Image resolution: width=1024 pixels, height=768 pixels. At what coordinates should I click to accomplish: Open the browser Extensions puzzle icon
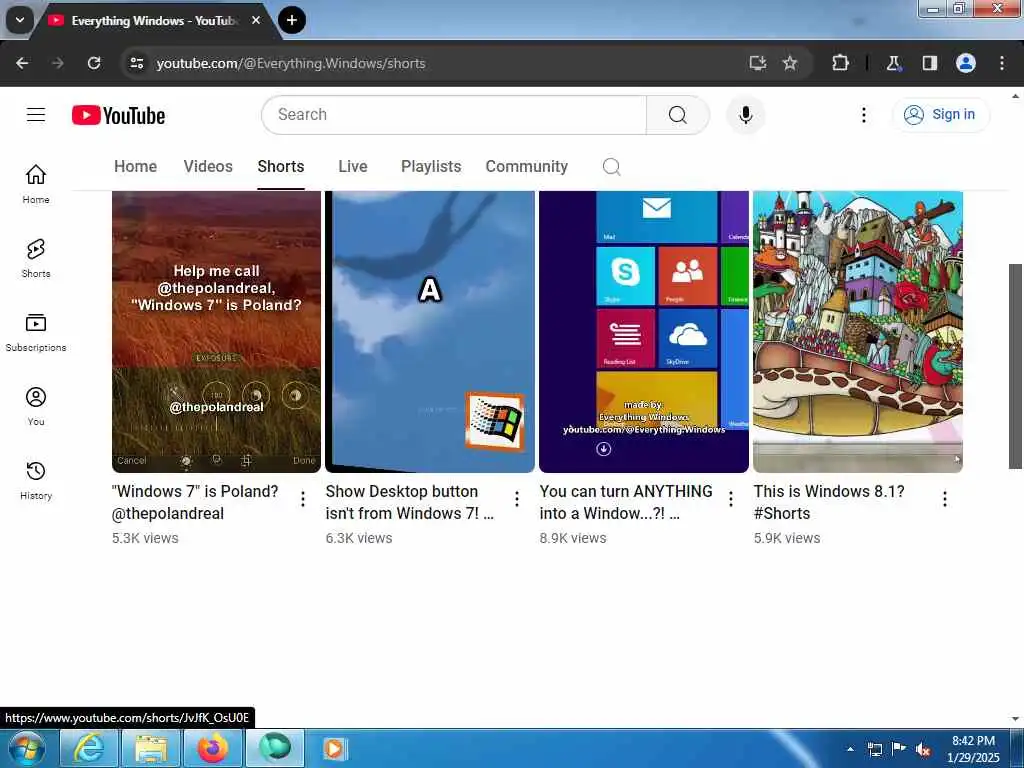click(840, 63)
